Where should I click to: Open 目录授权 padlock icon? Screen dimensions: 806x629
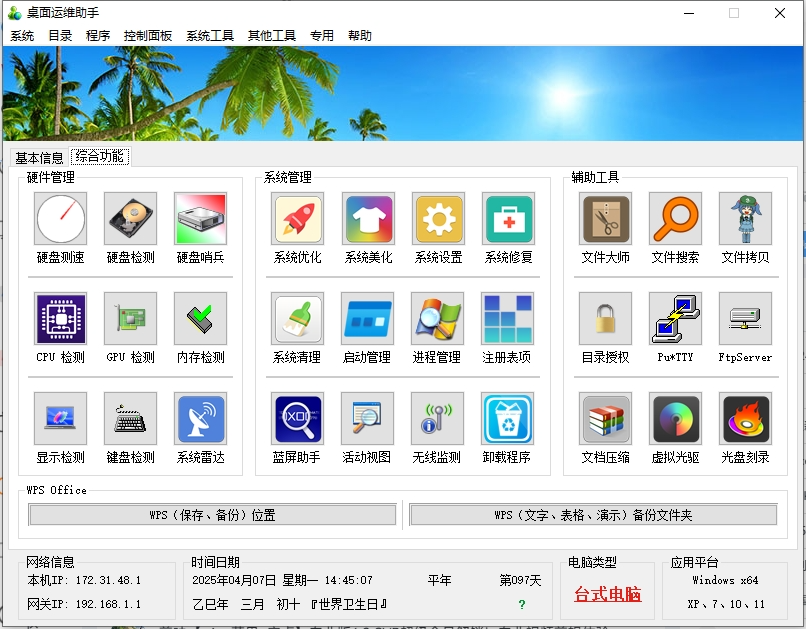click(605, 319)
